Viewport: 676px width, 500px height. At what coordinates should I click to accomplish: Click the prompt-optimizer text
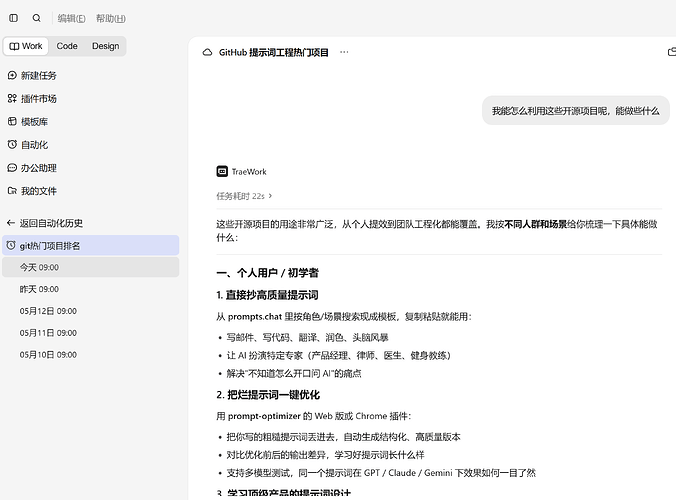click(264, 416)
